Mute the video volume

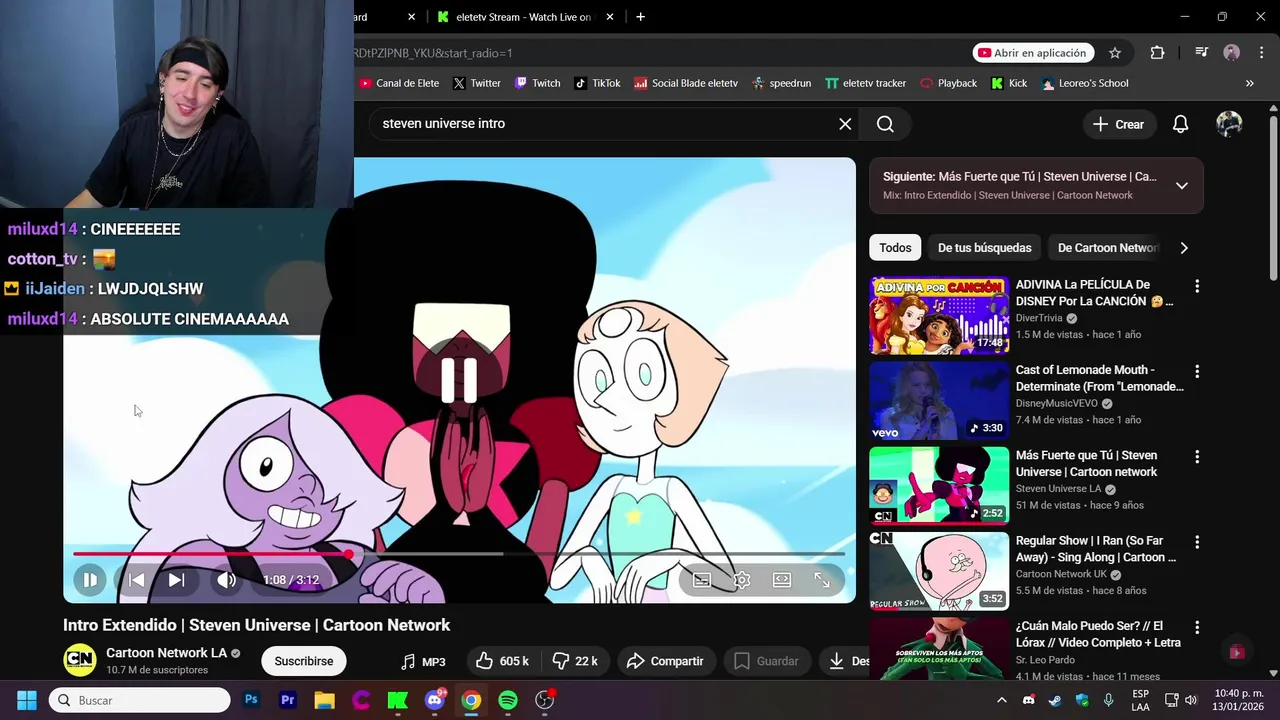(227, 580)
